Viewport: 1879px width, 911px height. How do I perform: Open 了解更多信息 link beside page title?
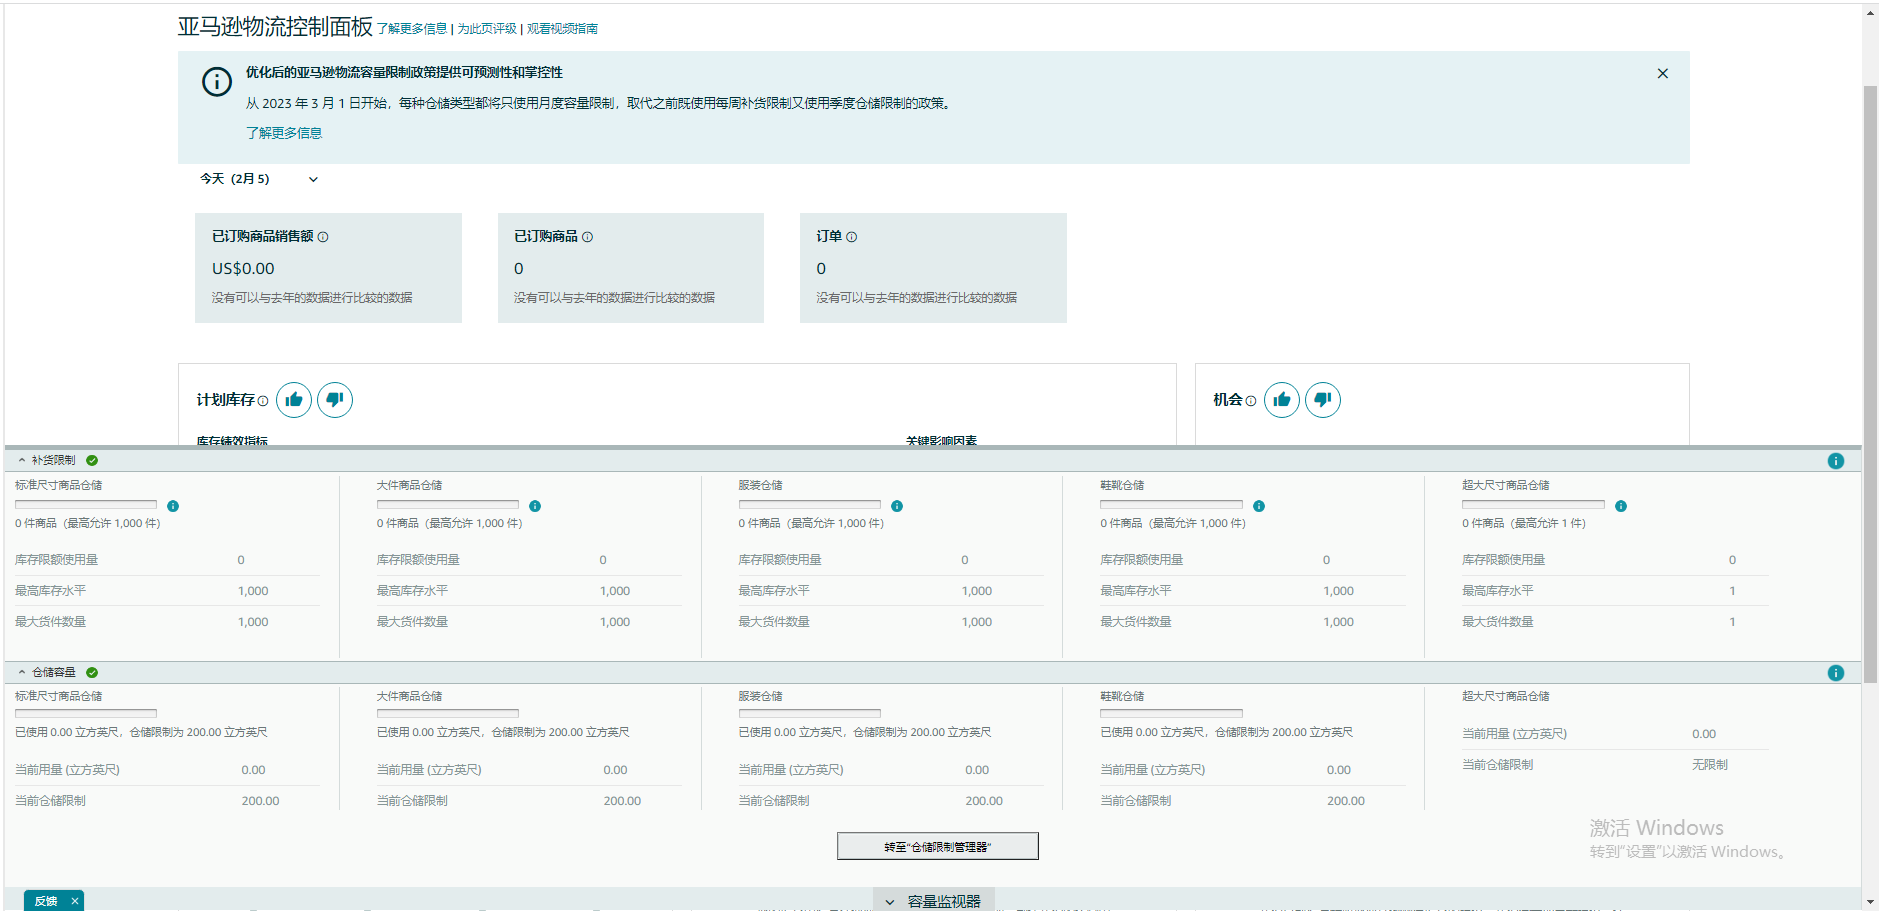(x=412, y=29)
